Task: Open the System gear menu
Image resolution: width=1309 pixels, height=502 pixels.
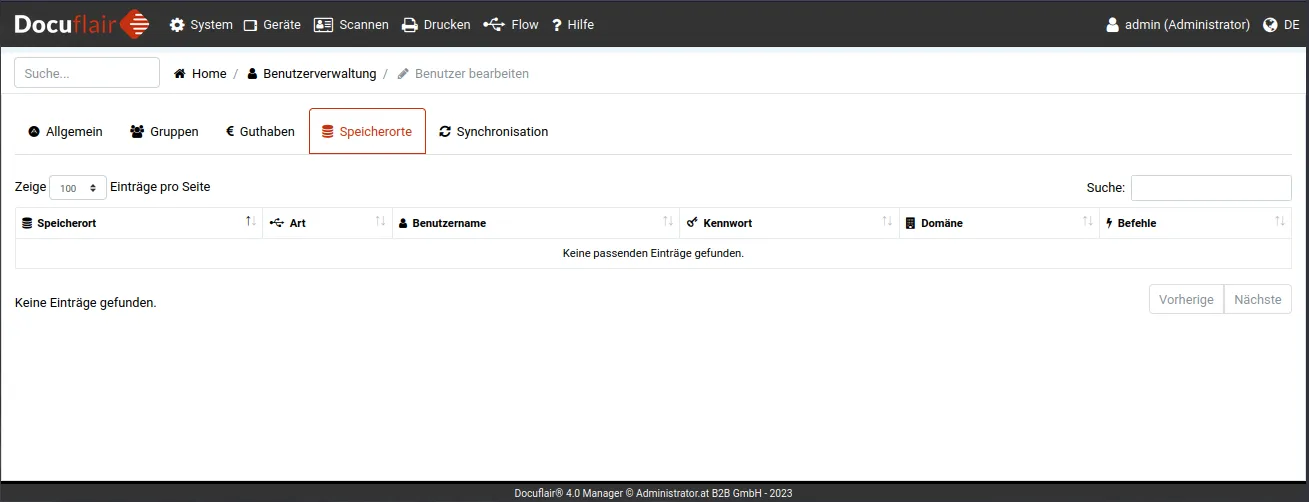Action: pyautogui.click(x=201, y=25)
